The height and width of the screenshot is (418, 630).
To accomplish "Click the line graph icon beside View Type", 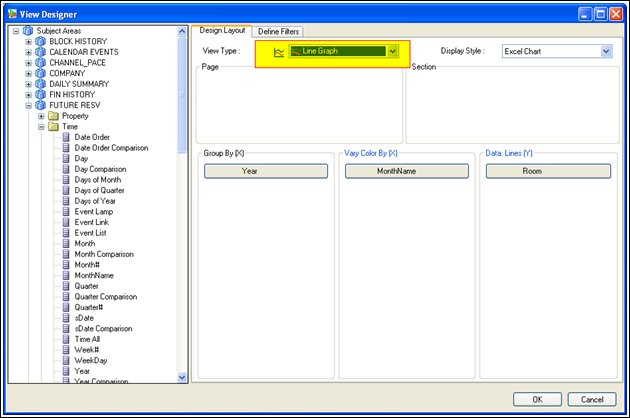I will click(279, 51).
